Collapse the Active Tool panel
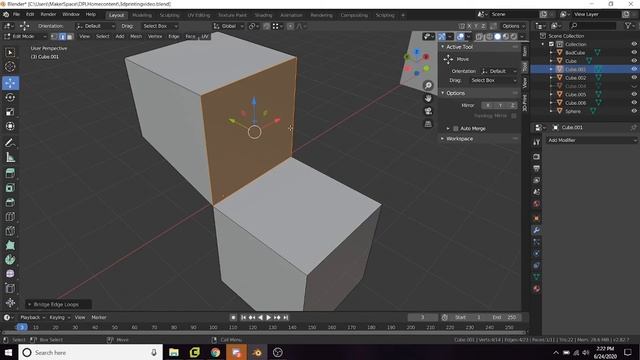This screenshot has height=360, width=640. (442, 47)
